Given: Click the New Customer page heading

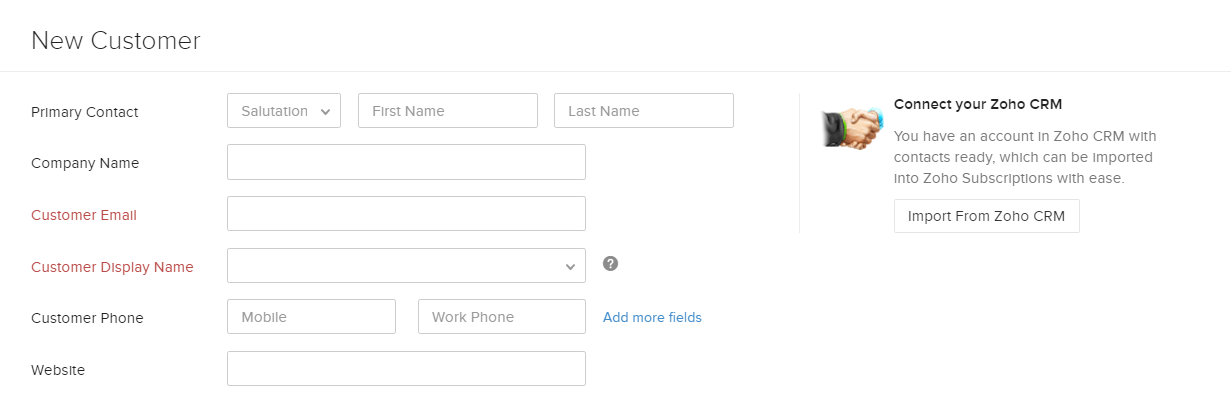Looking at the screenshot, I should (116, 41).
